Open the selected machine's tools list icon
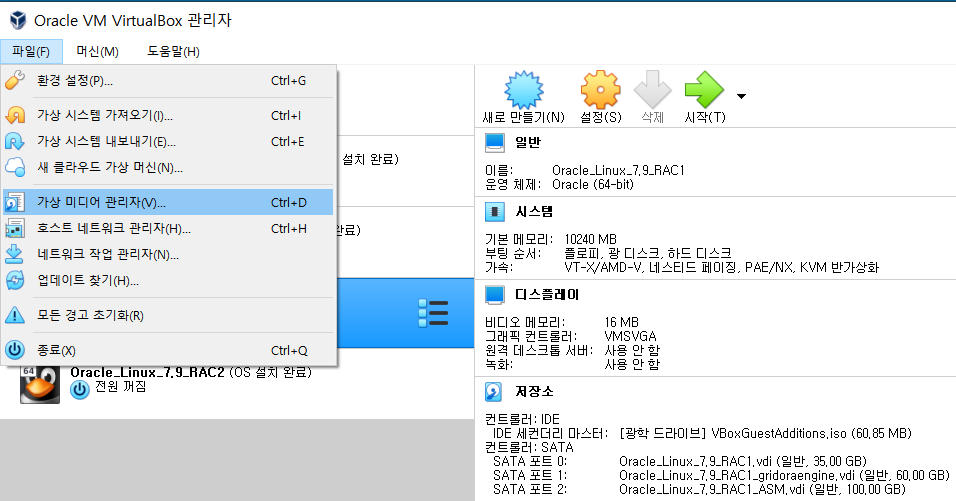The width and height of the screenshot is (956, 501). [x=433, y=313]
